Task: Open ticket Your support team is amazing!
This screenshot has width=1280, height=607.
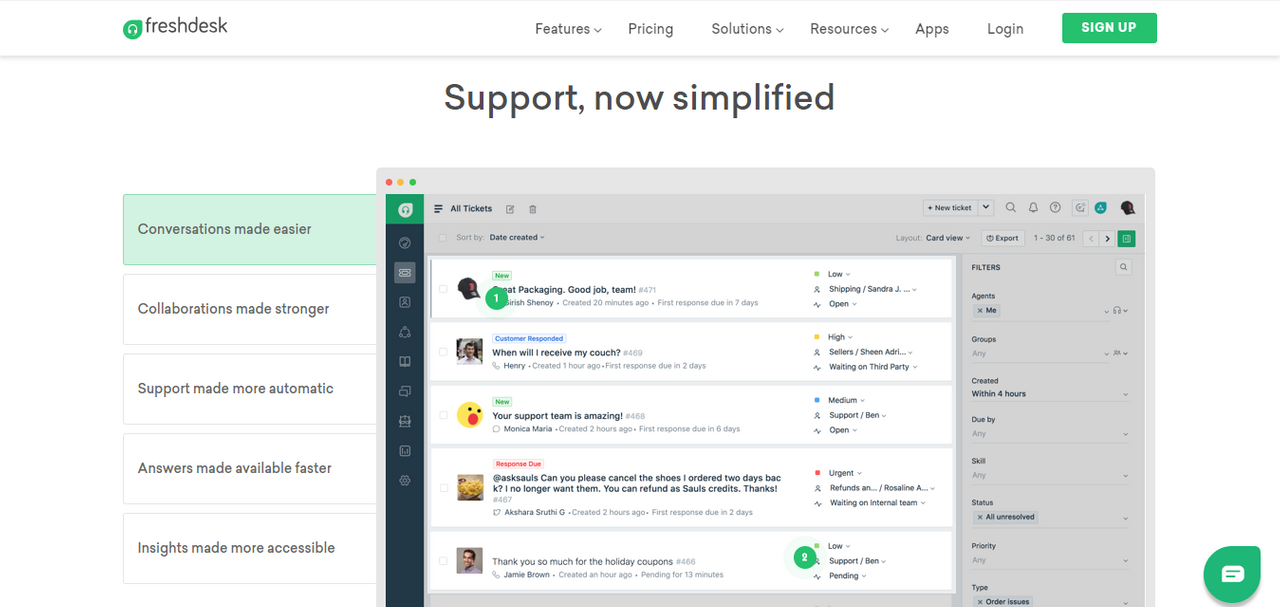Action: pyautogui.click(x=557, y=415)
